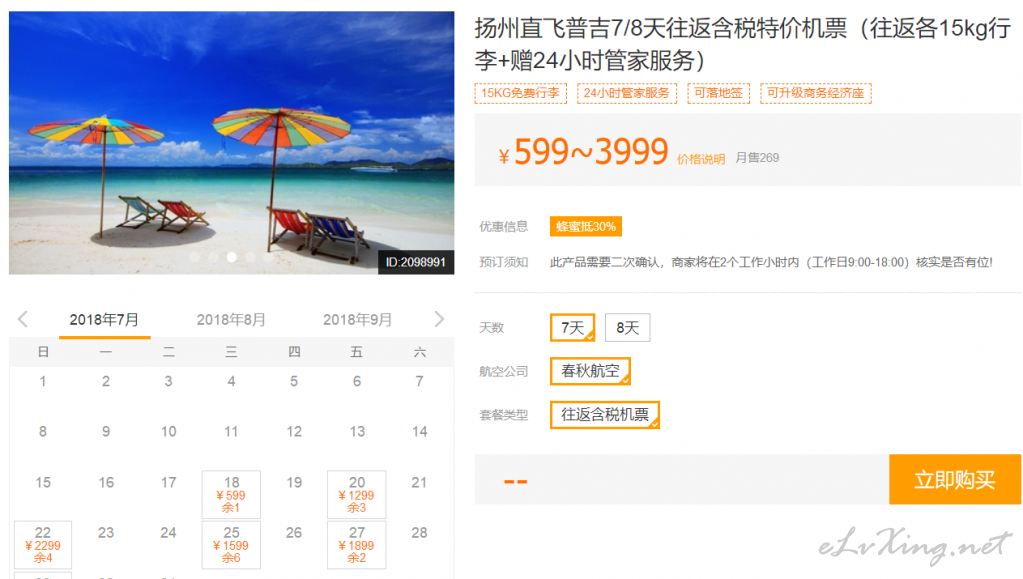This screenshot has height=579, width=1023.
Task: Select July 22 priced ¥2299
Action: [42, 544]
